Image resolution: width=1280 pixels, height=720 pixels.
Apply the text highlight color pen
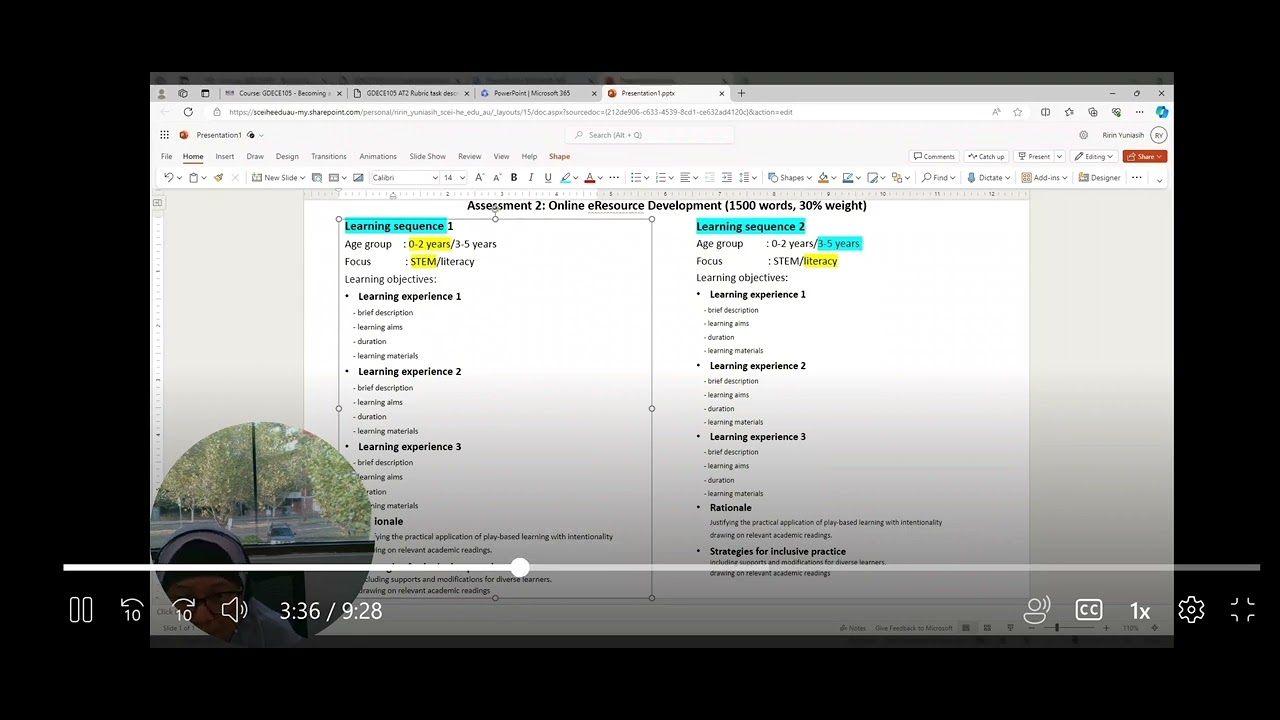(565, 178)
